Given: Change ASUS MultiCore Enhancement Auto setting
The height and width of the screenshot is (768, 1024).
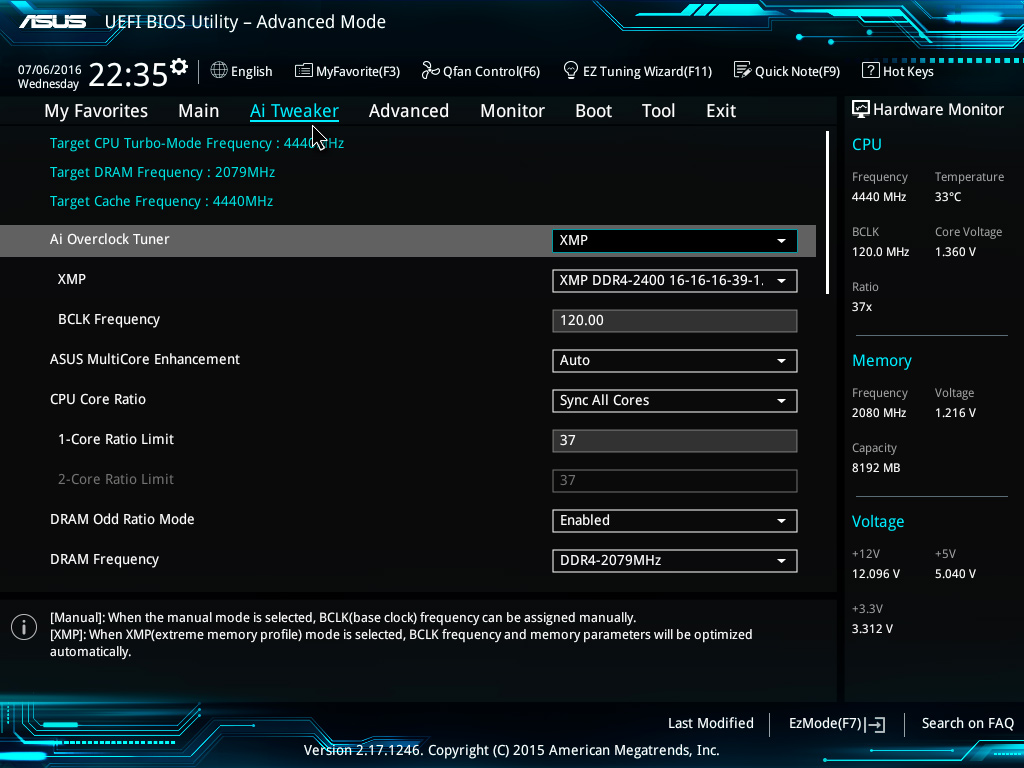Looking at the screenshot, I should tap(674, 361).
